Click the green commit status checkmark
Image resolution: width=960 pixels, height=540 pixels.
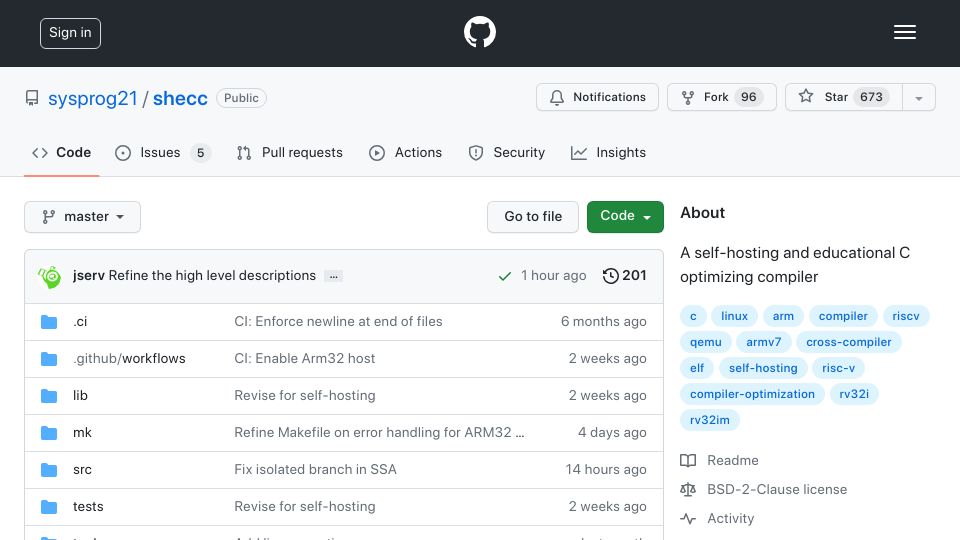pos(504,276)
